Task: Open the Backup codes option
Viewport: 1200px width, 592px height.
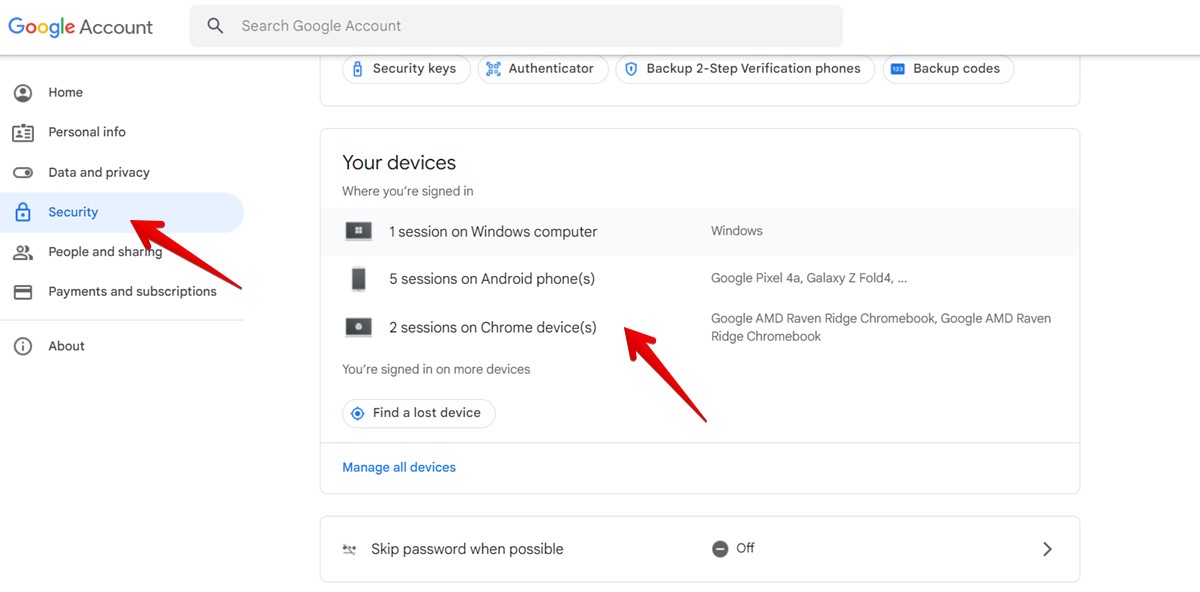Action: 947,68
